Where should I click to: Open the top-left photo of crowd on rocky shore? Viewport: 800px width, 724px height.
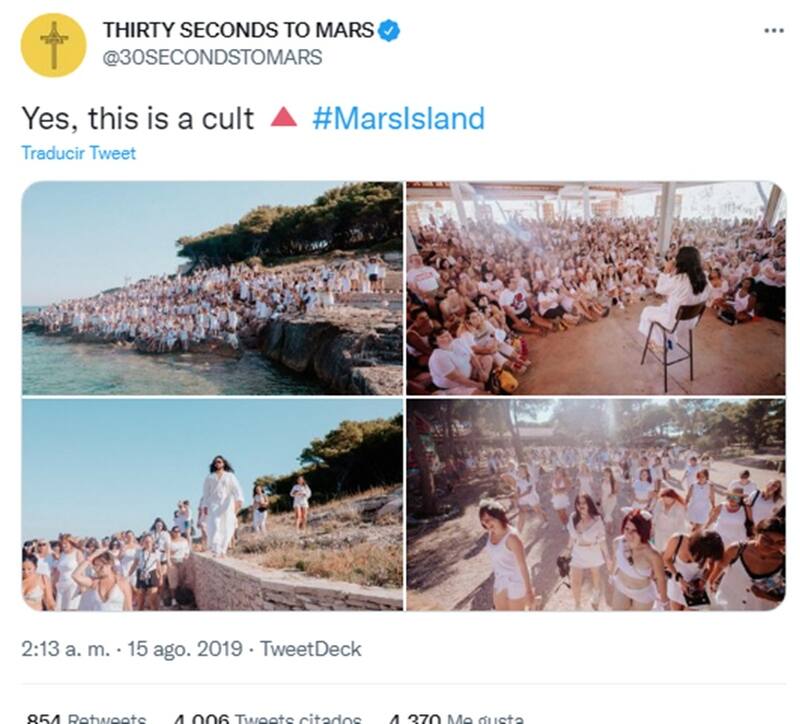point(211,288)
